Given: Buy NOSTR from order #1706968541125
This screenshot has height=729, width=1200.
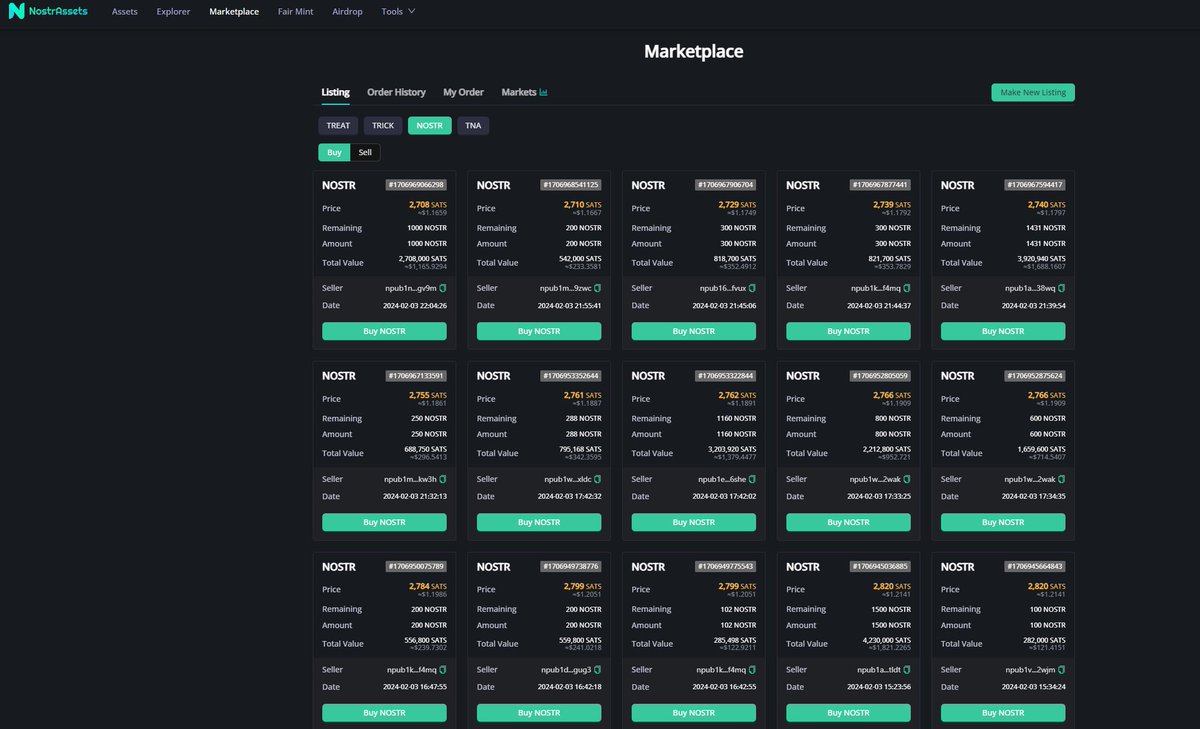Looking at the screenshot, I should click(539, 331).
